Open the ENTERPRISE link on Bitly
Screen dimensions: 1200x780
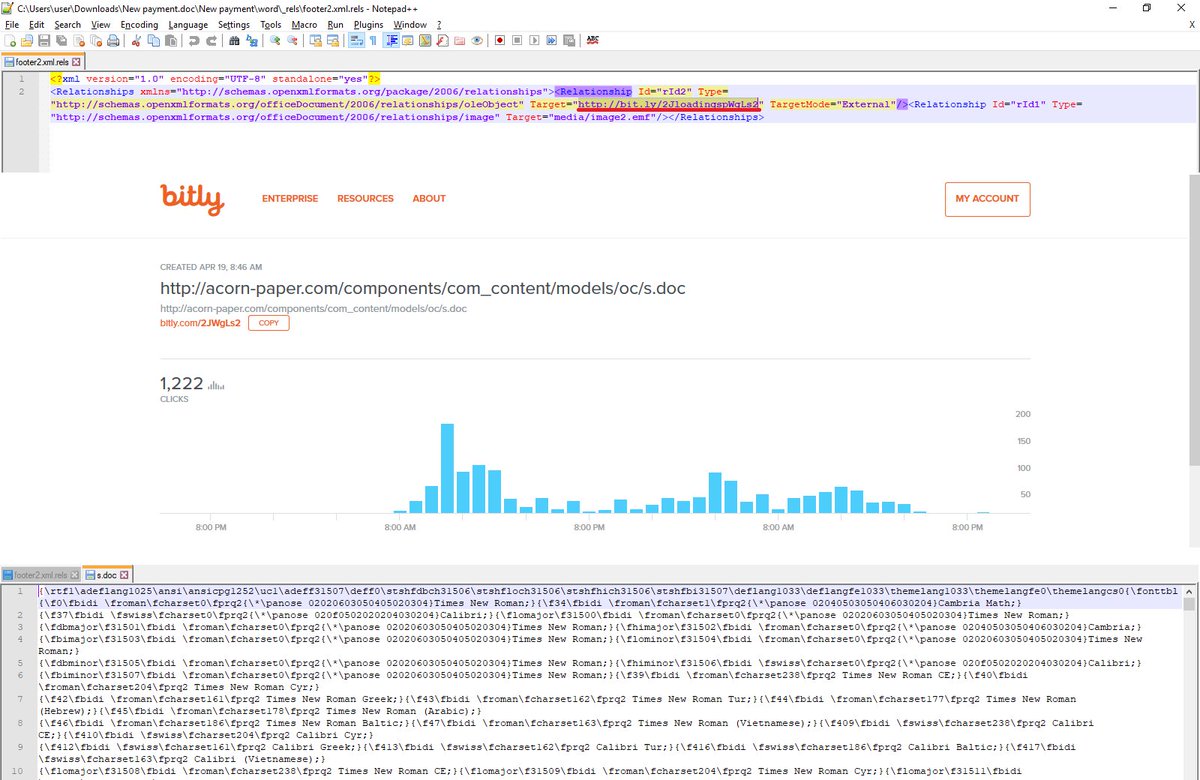point(290,199)
